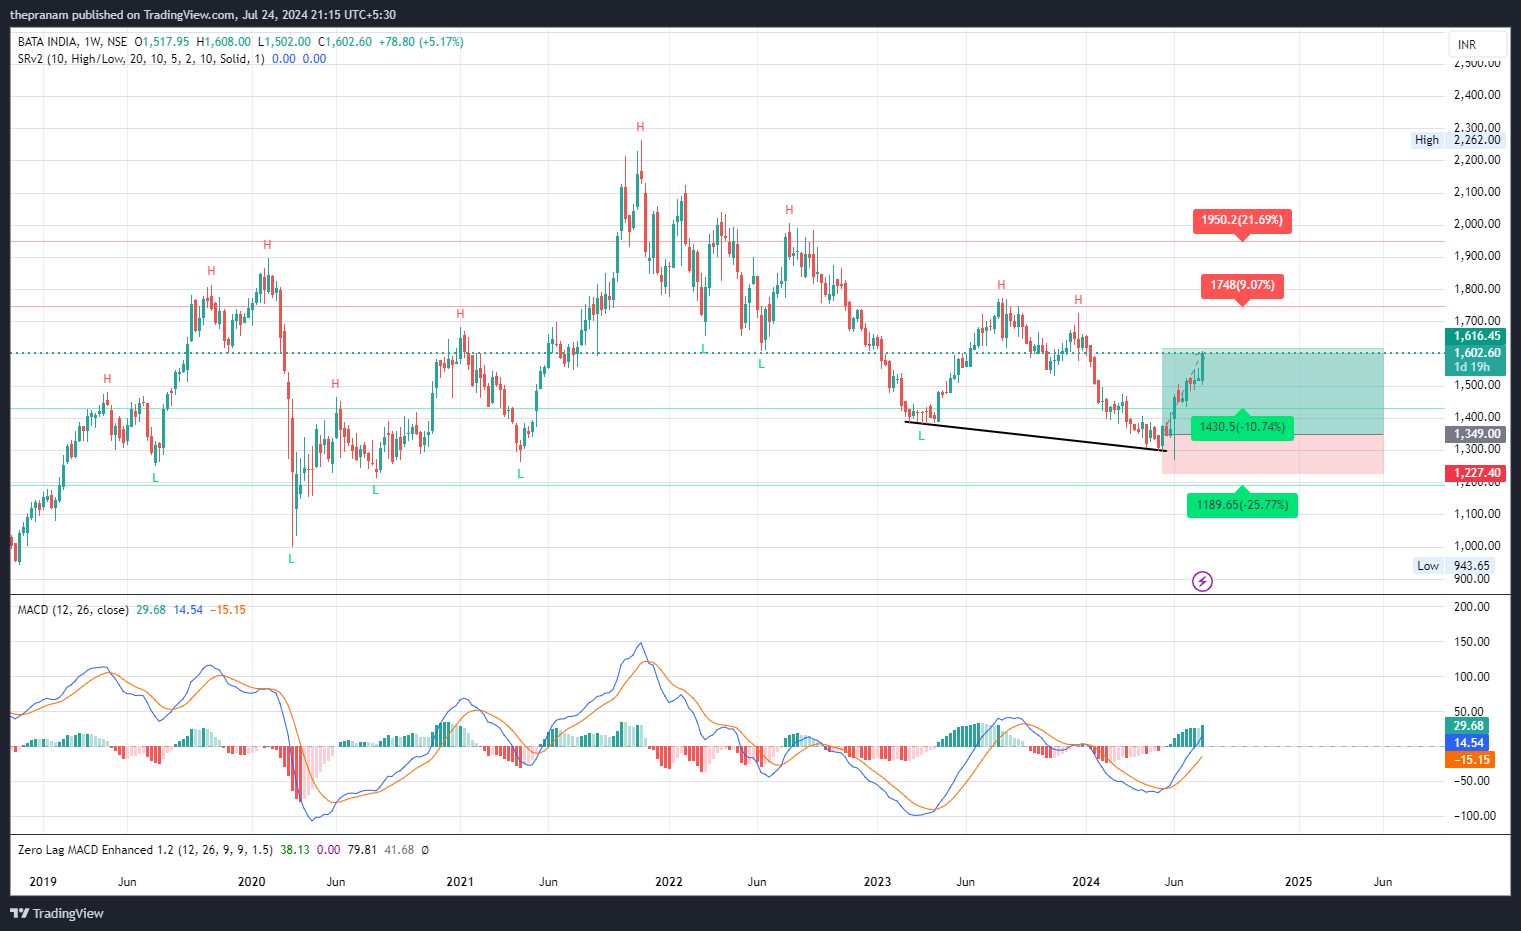1521x931 pixels.
Task: Click the 1,616.45 price axis label
Action: click(x=1475, y=336)
